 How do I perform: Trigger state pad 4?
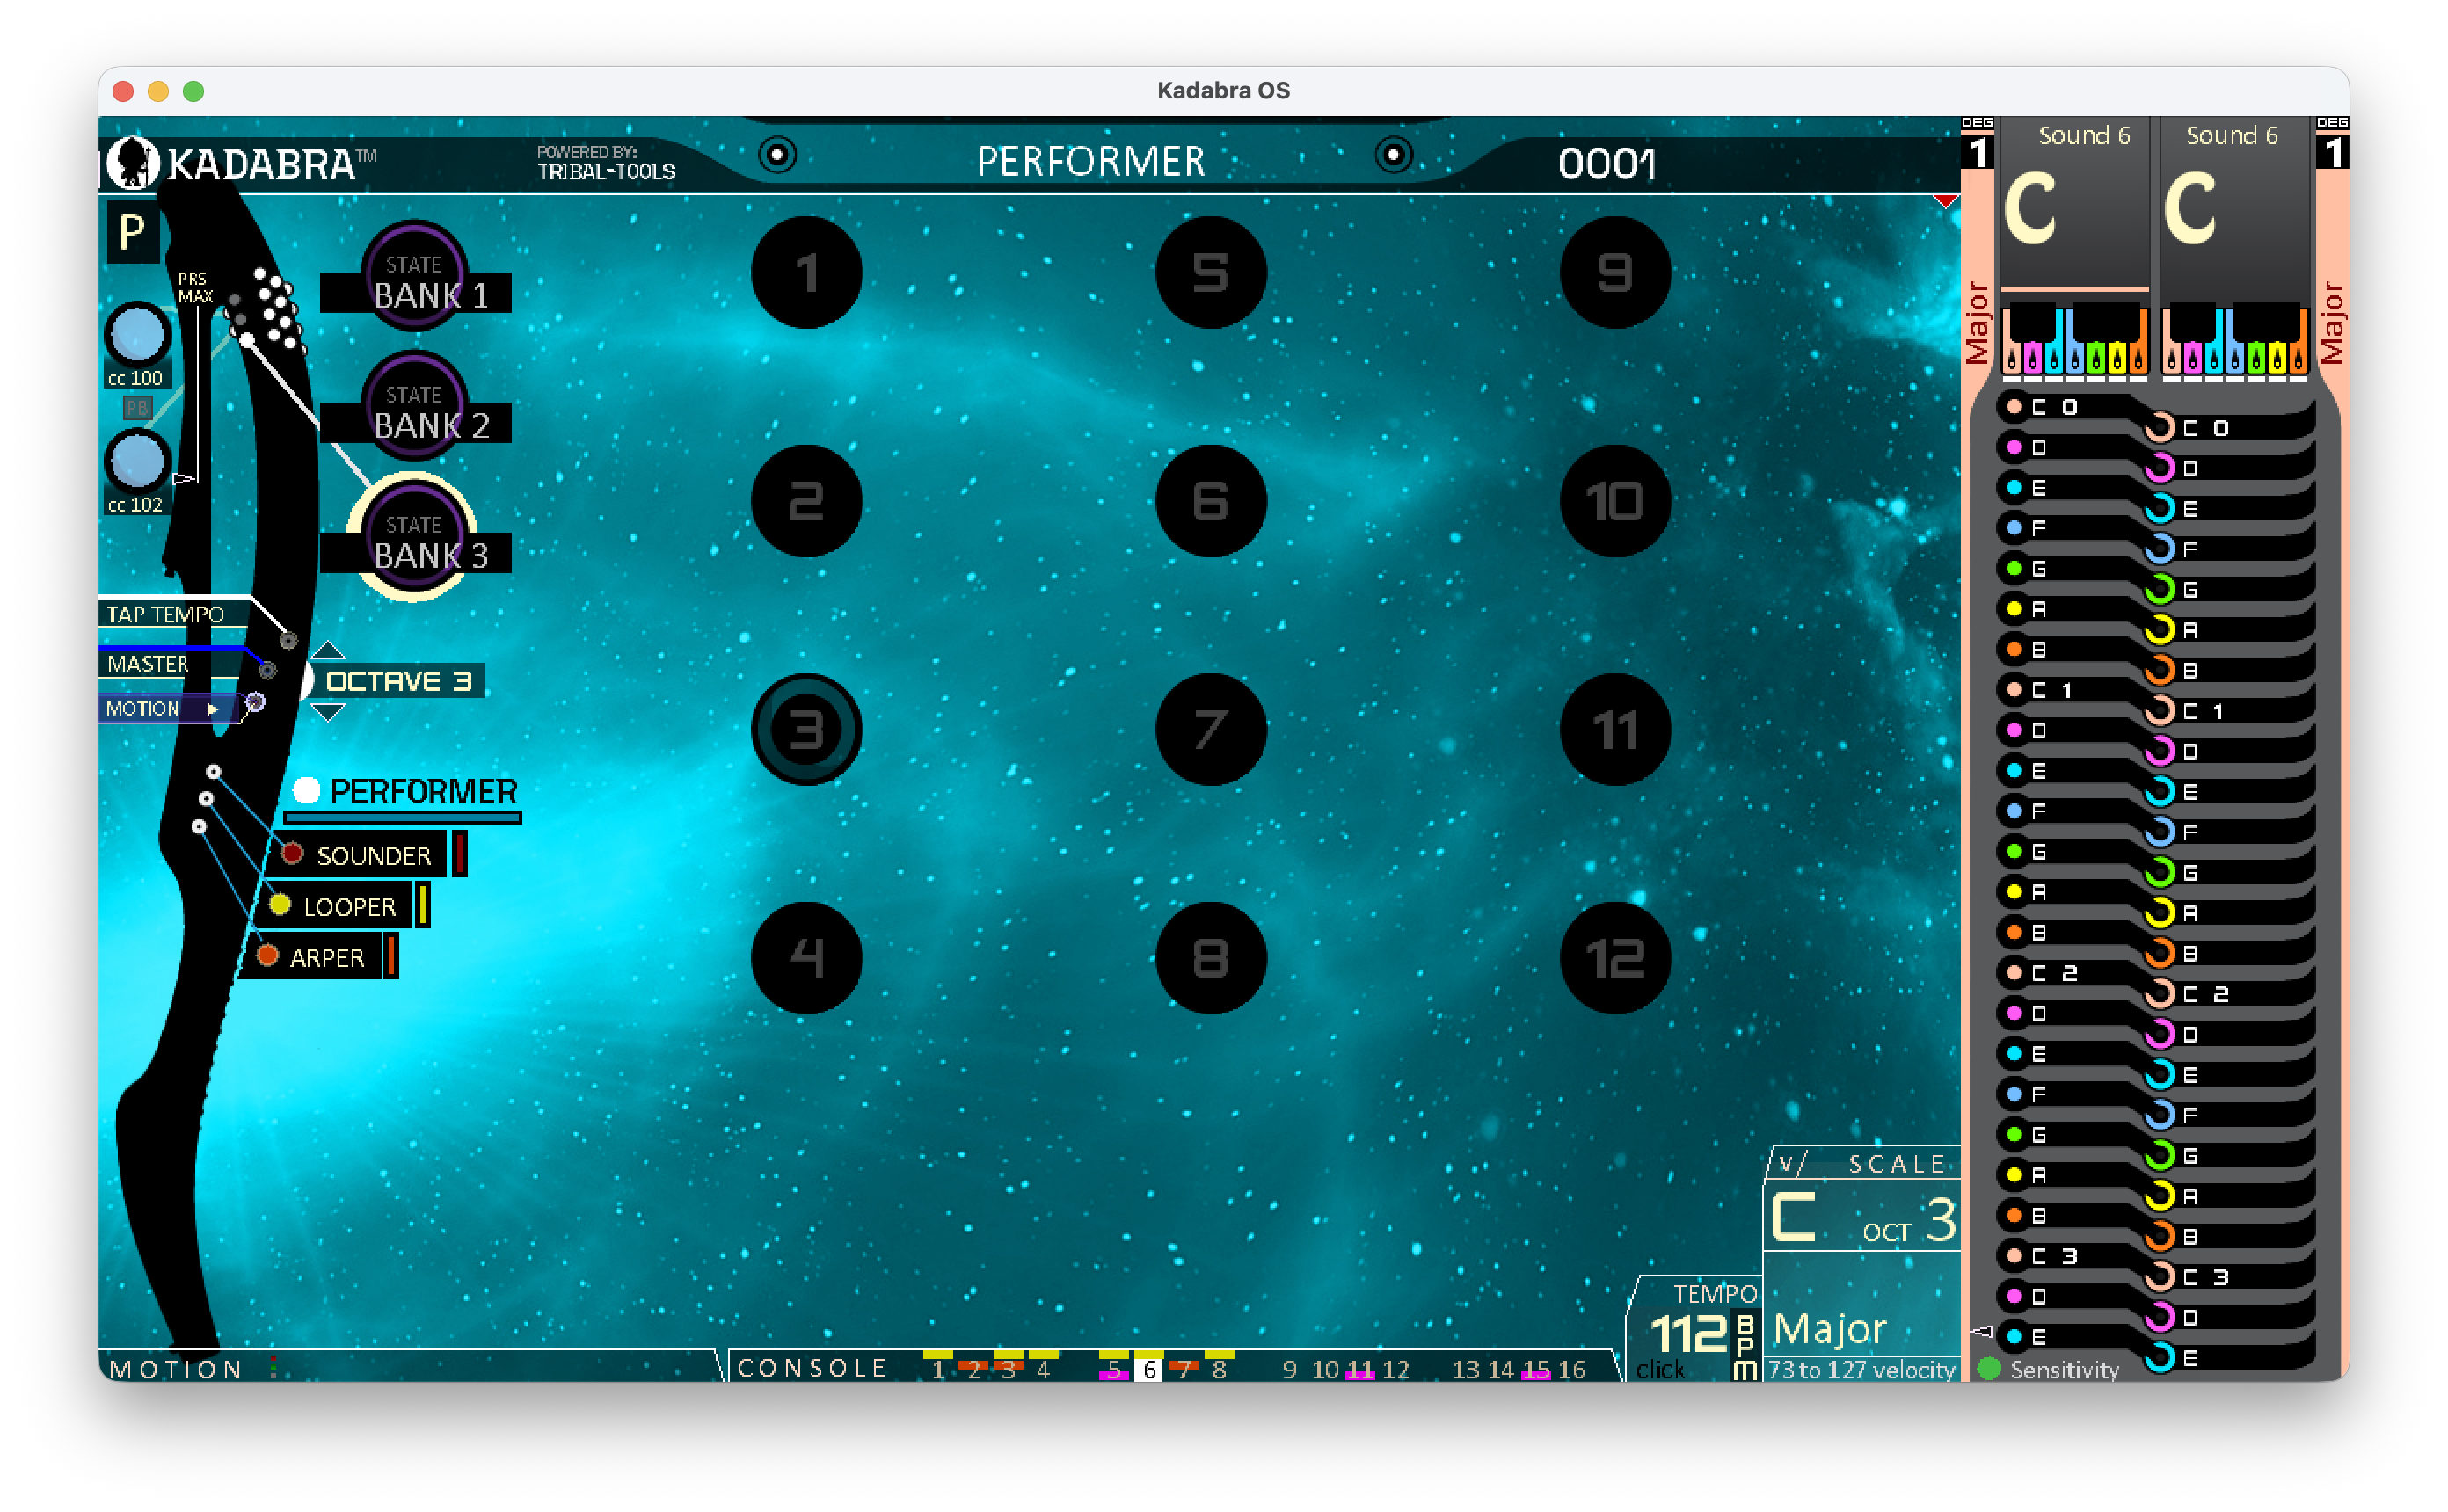coord(806,958)
